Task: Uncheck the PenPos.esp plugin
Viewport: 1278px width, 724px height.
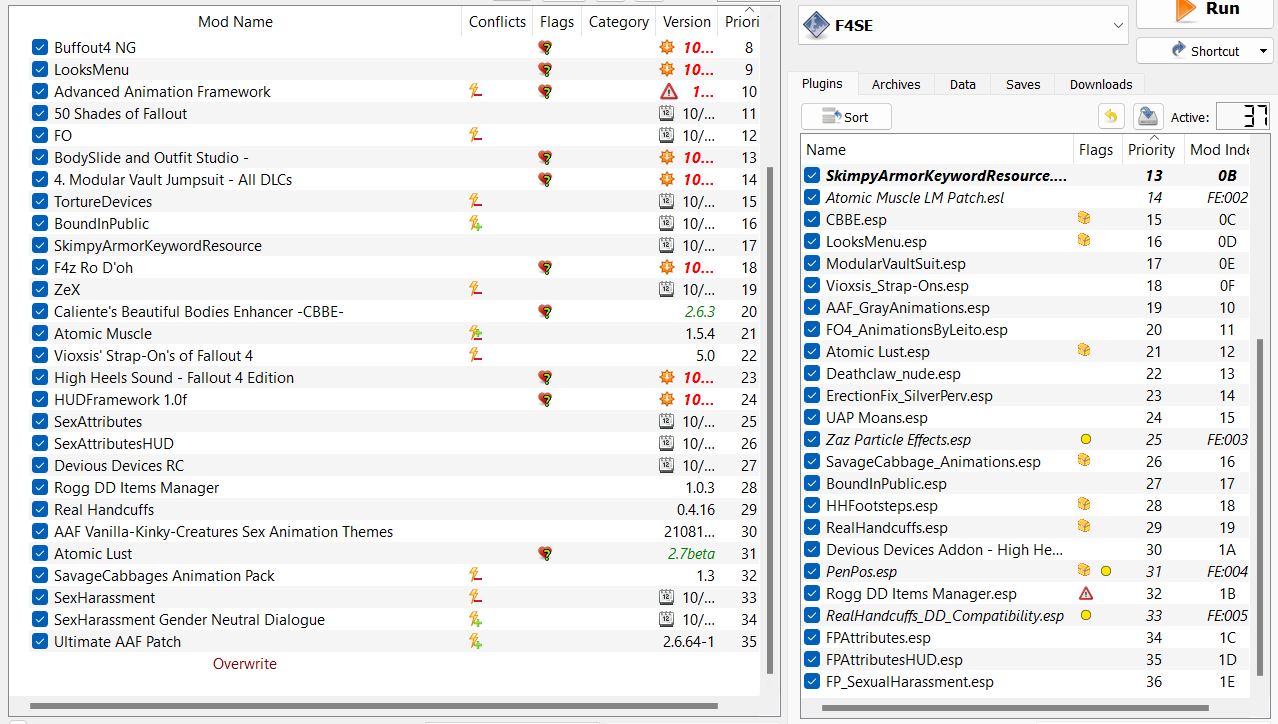Action: (x=812, y=571)
